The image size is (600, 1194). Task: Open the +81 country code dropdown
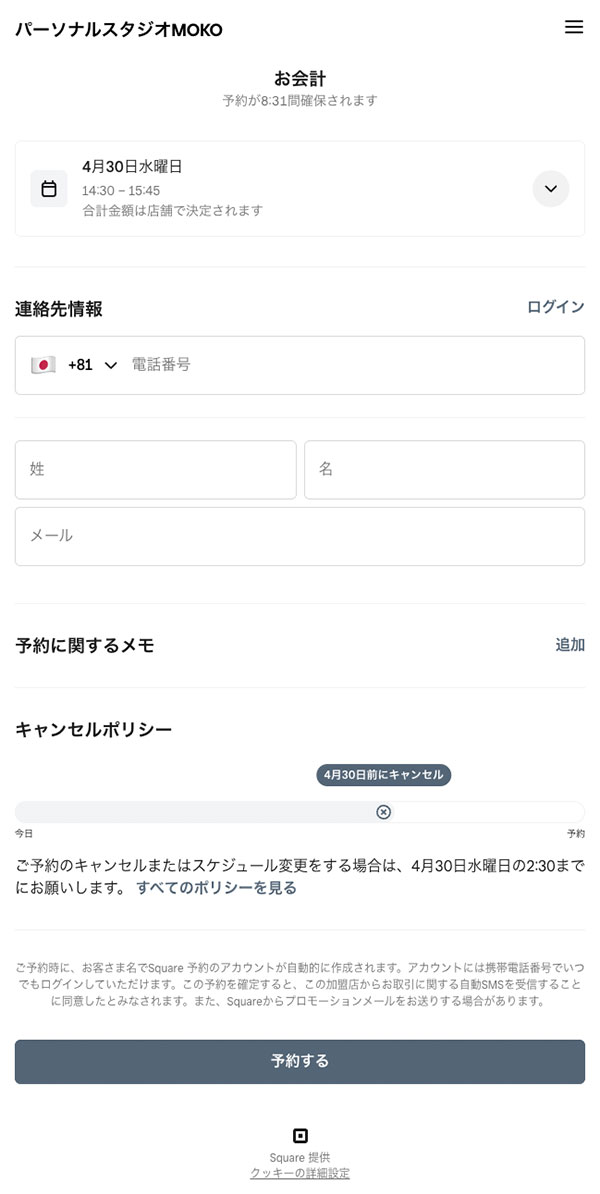(x=93, y=365)
